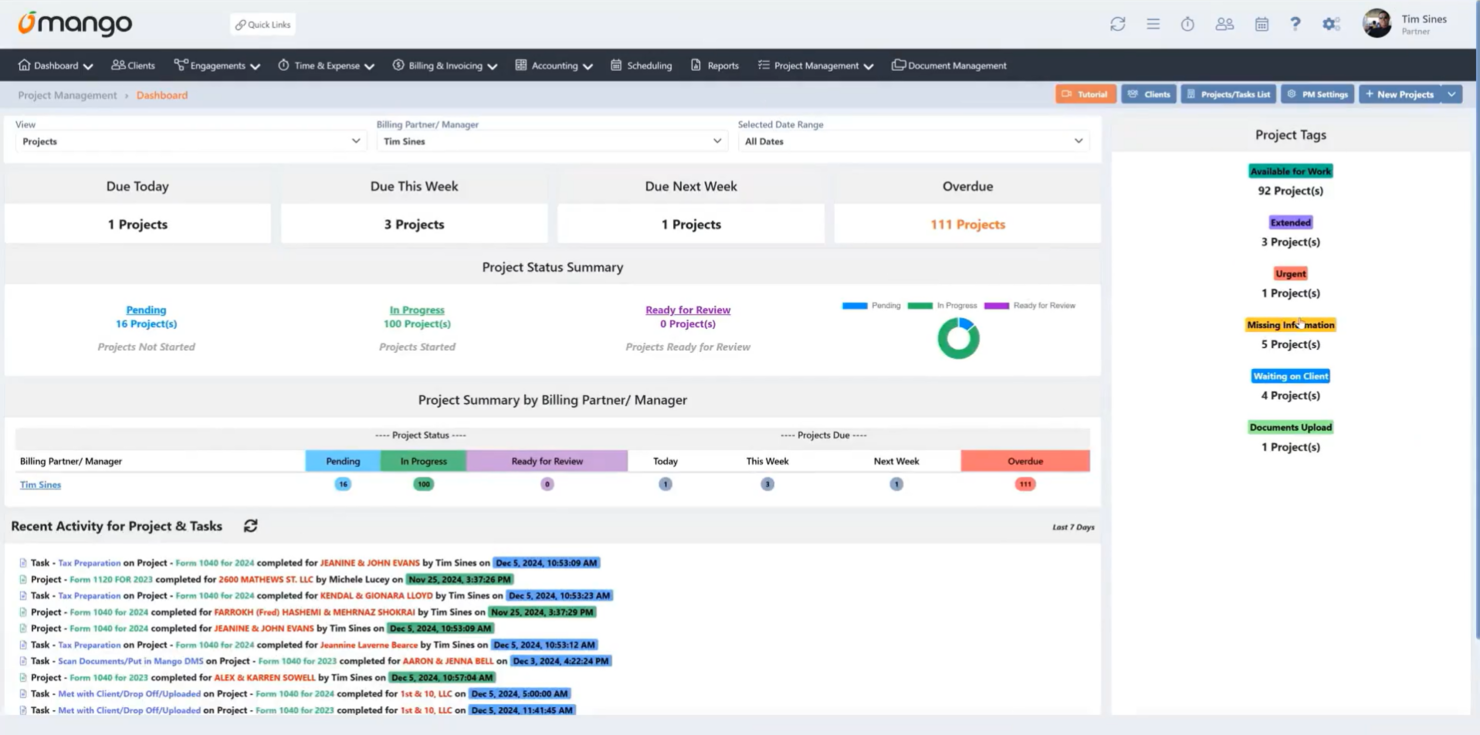Click the Pending 16 Project(s) link
Image resolution: width=1480 pixels, height=735 pixels.
[x=146, y=310]
